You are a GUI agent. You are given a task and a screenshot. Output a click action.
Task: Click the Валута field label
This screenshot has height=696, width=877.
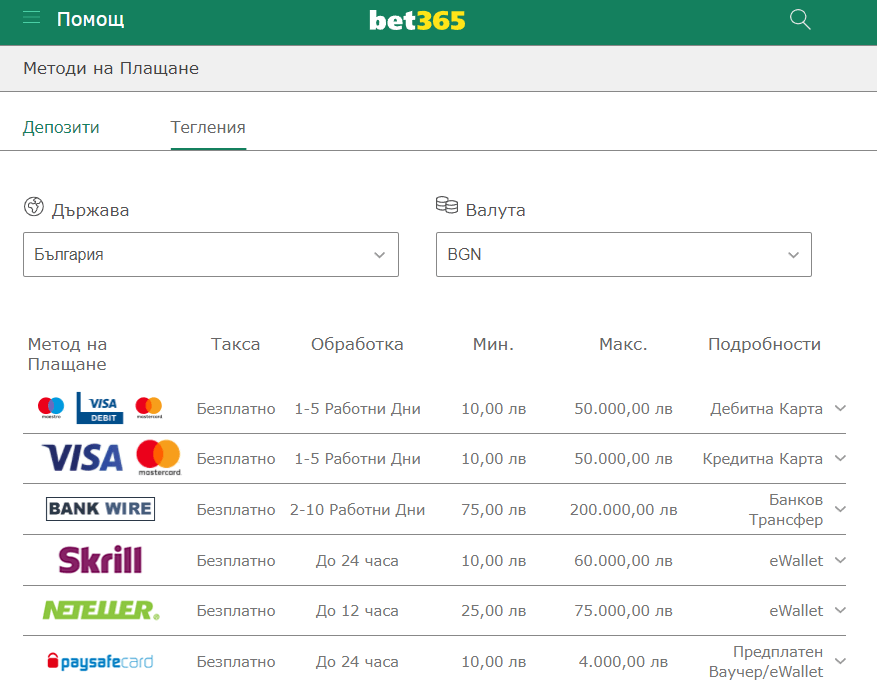[x=496, y=210]
